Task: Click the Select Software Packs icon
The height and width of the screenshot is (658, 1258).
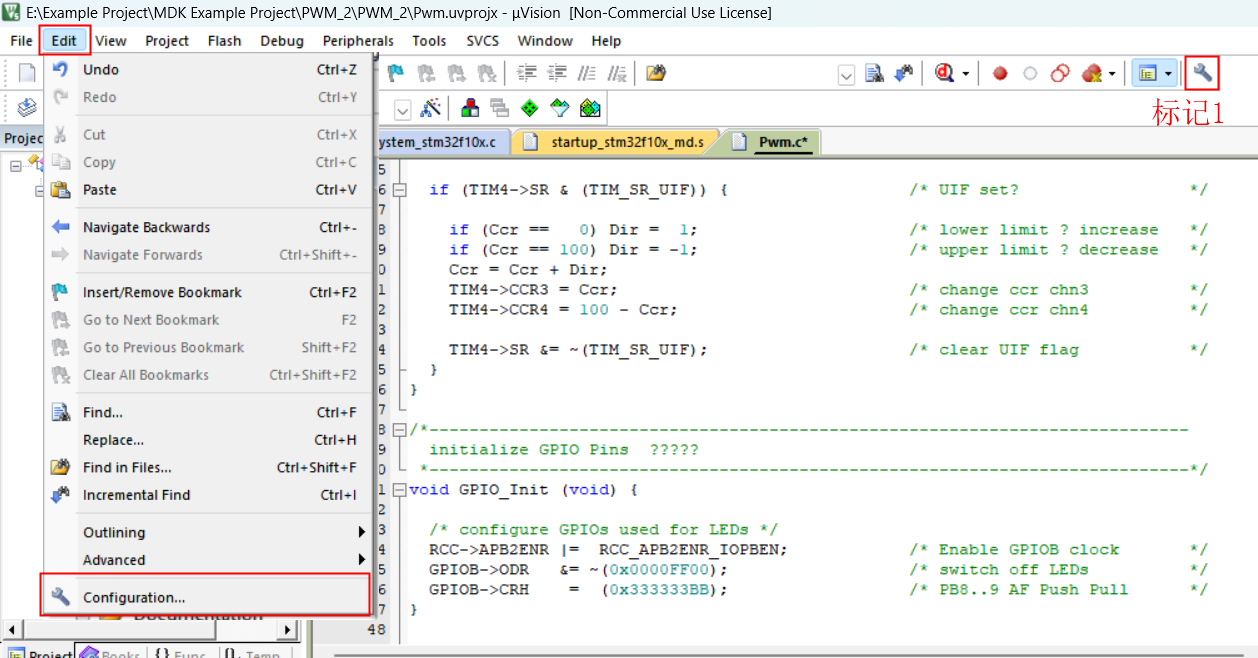Action: pyautogui.click(x=560, y=108)
